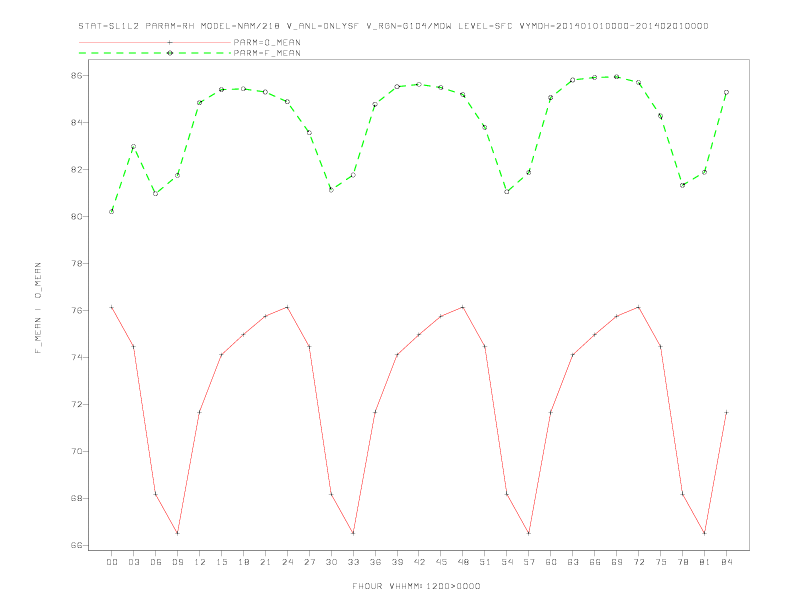Image resolution: width=792 pixels, height=612 pixels.
Task: Click the green F_MEAN highest marker at hour 69
Action: 617,77
